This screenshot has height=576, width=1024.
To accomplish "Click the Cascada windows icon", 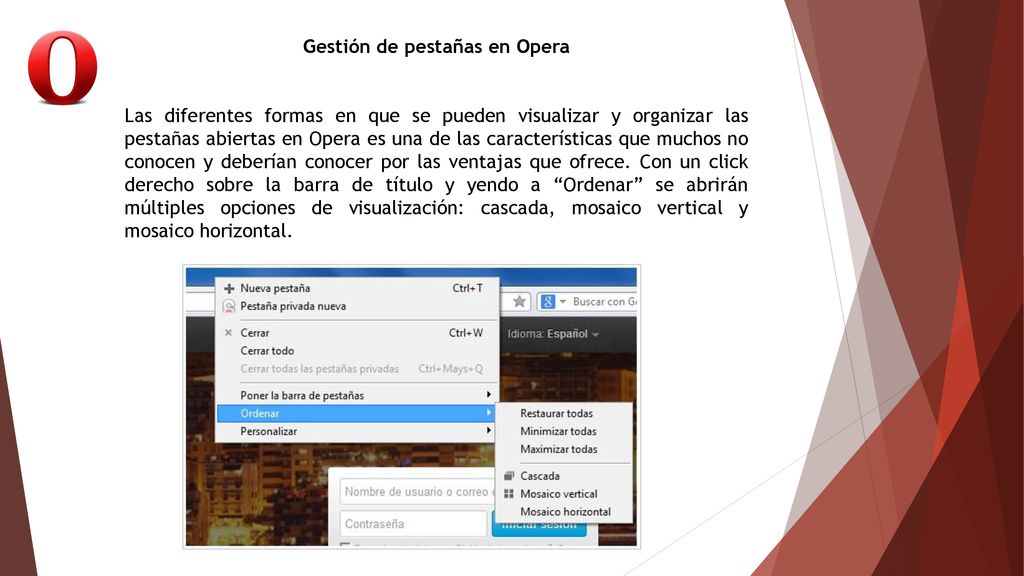I will (509, 475).
